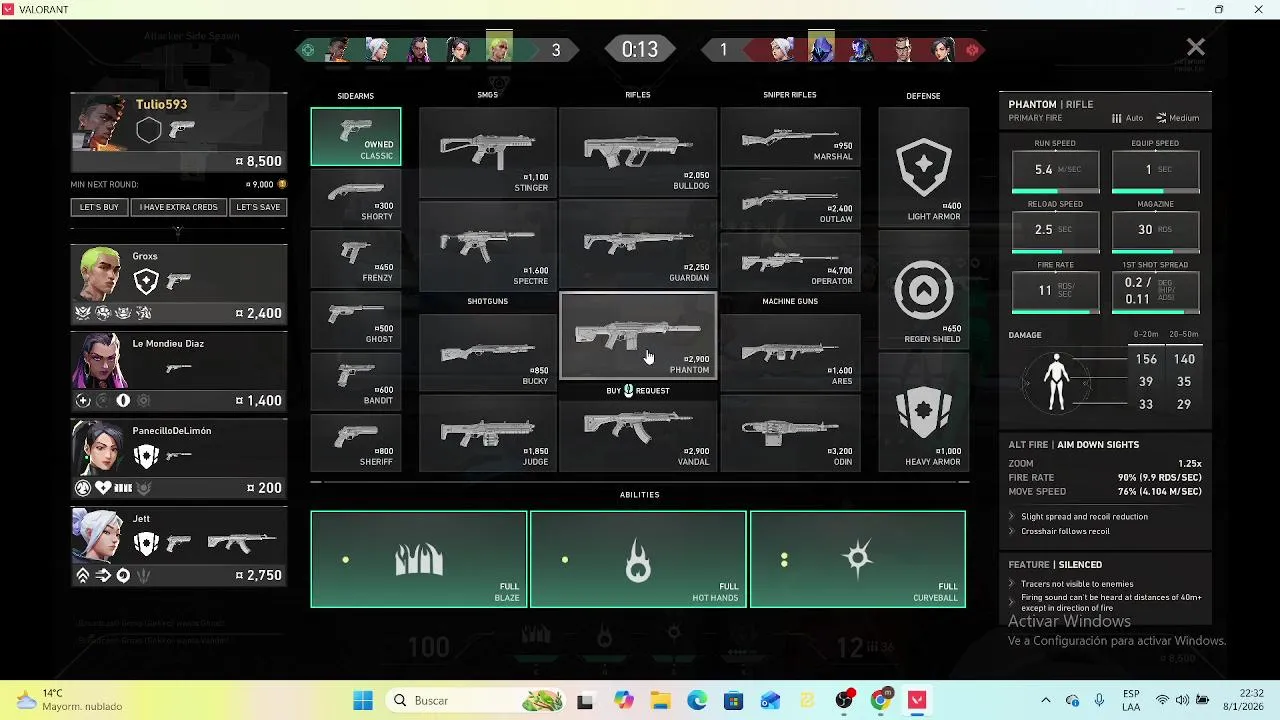Open File Explorer from taskbar

click(x=660, y=700)
